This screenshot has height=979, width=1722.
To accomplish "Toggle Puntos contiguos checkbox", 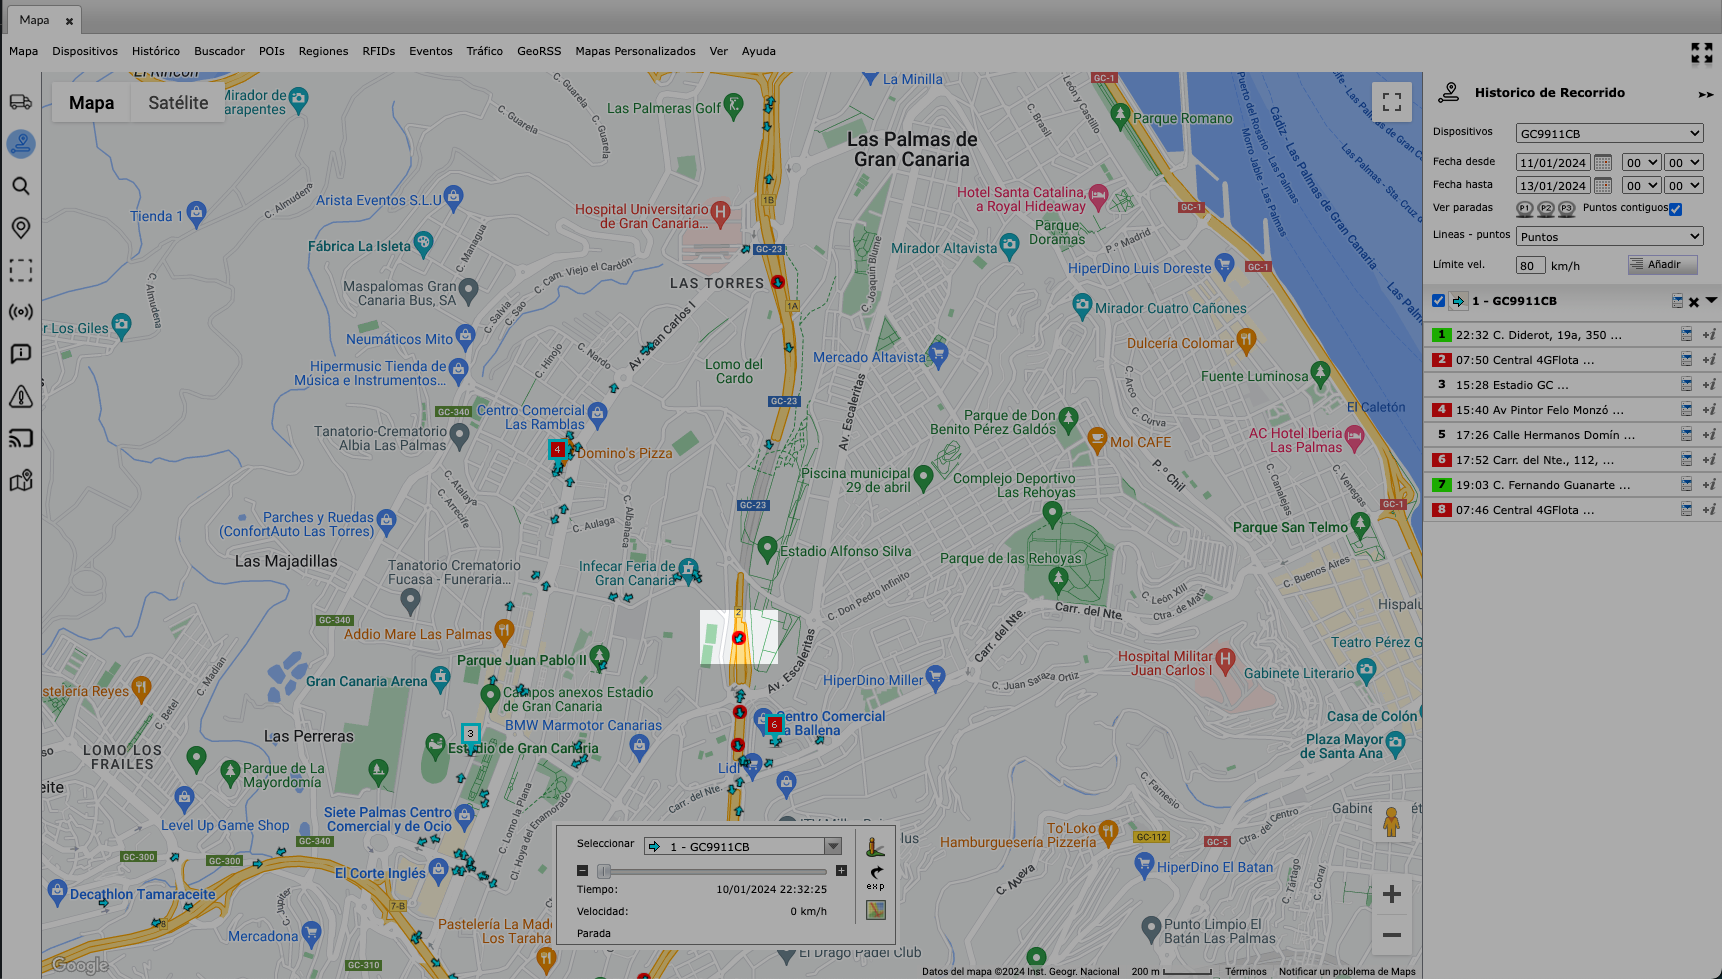I will tap(1676, 209).
